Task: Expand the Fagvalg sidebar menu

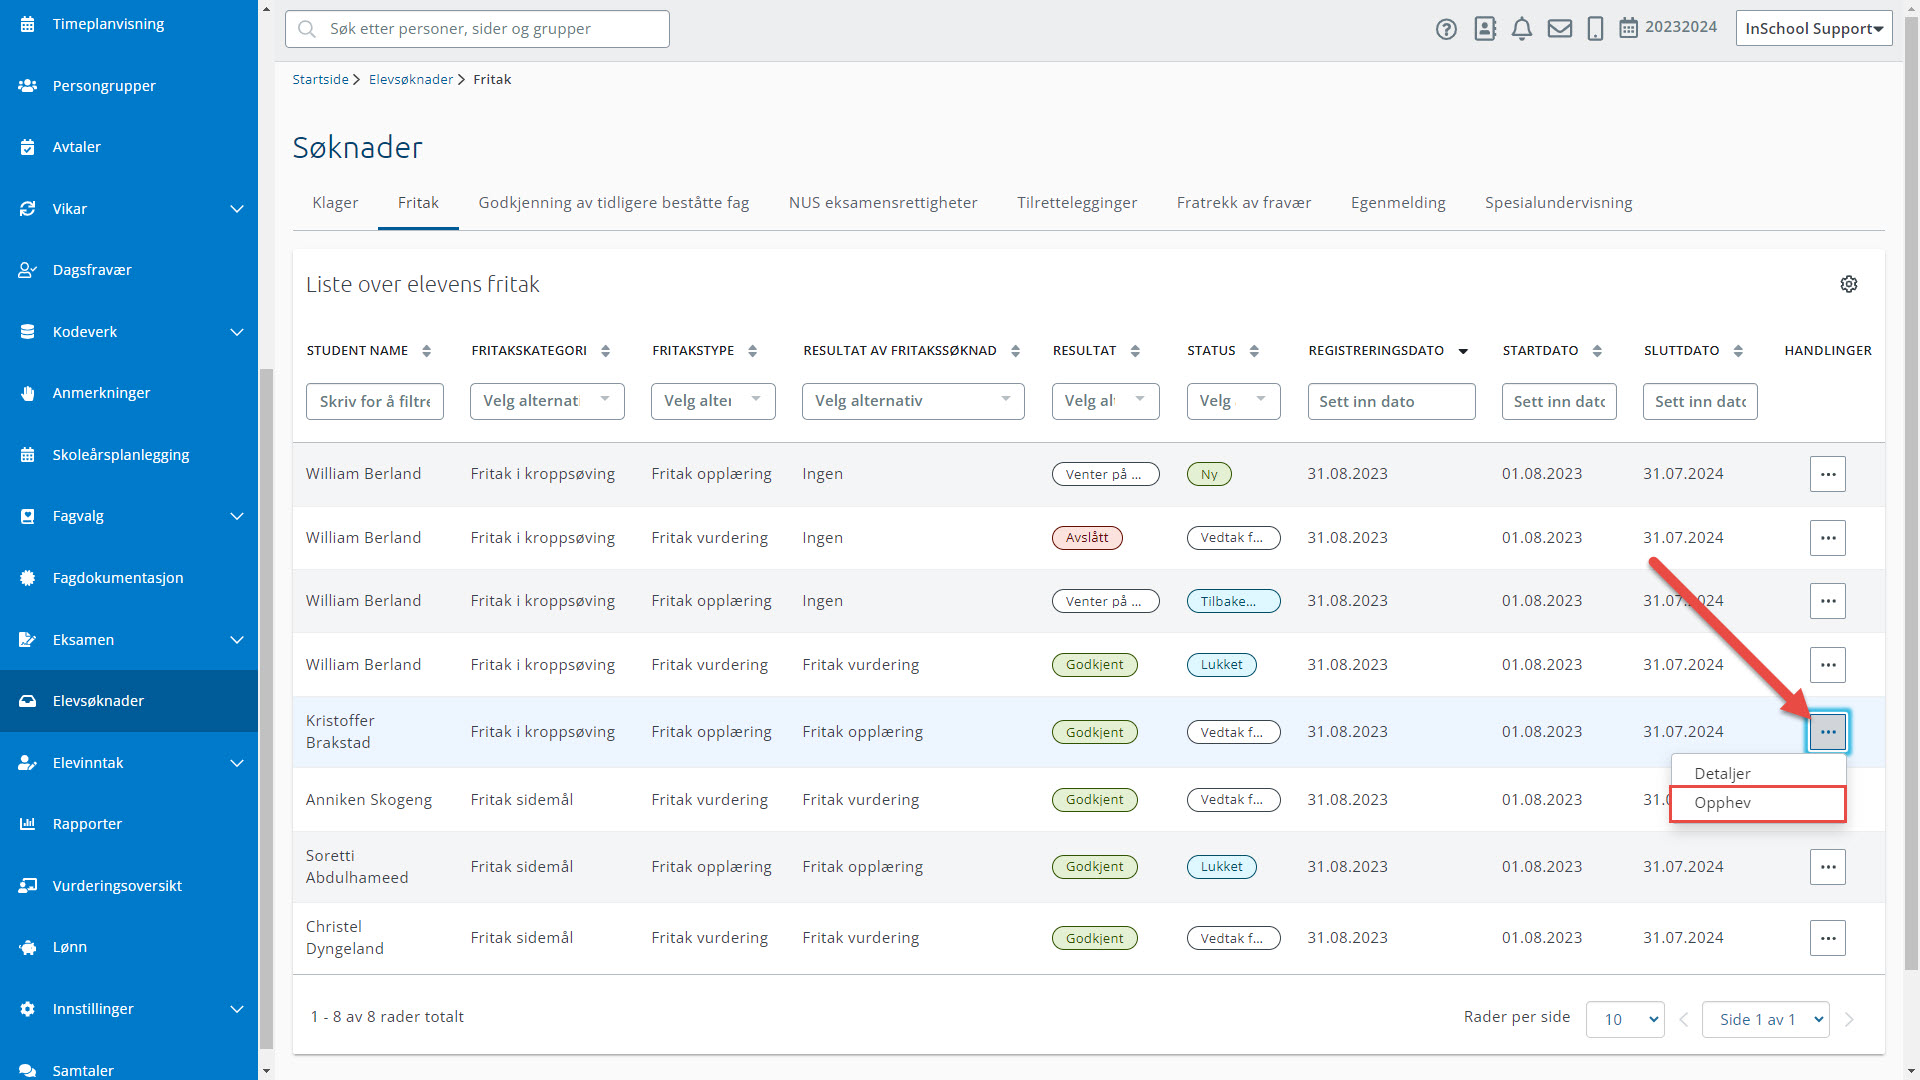Action: pos(237,516)
